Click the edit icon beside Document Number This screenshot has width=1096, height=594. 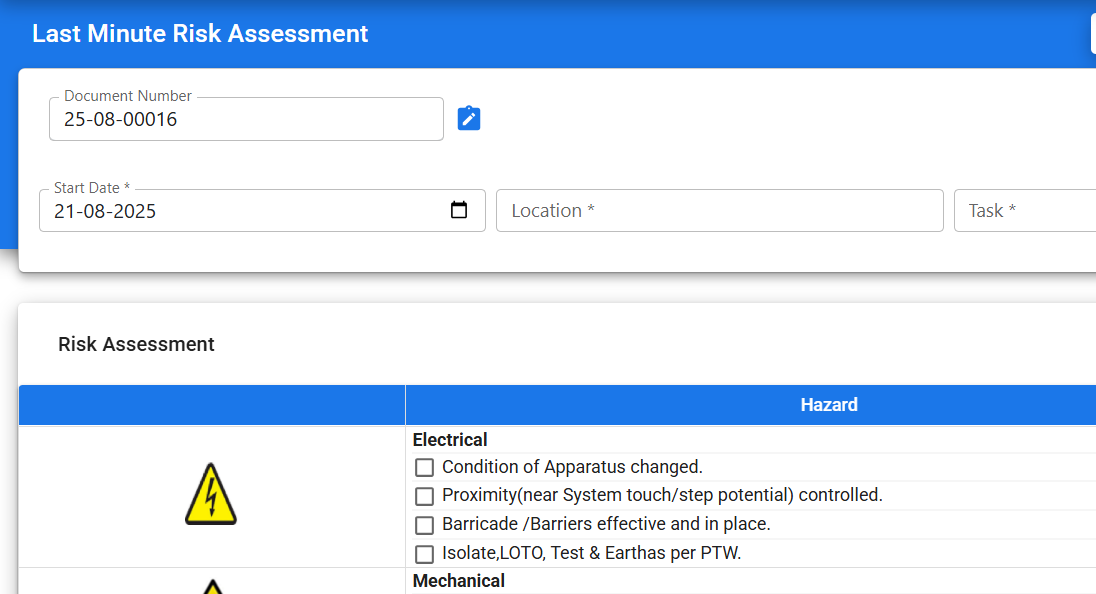click(469, 119)
